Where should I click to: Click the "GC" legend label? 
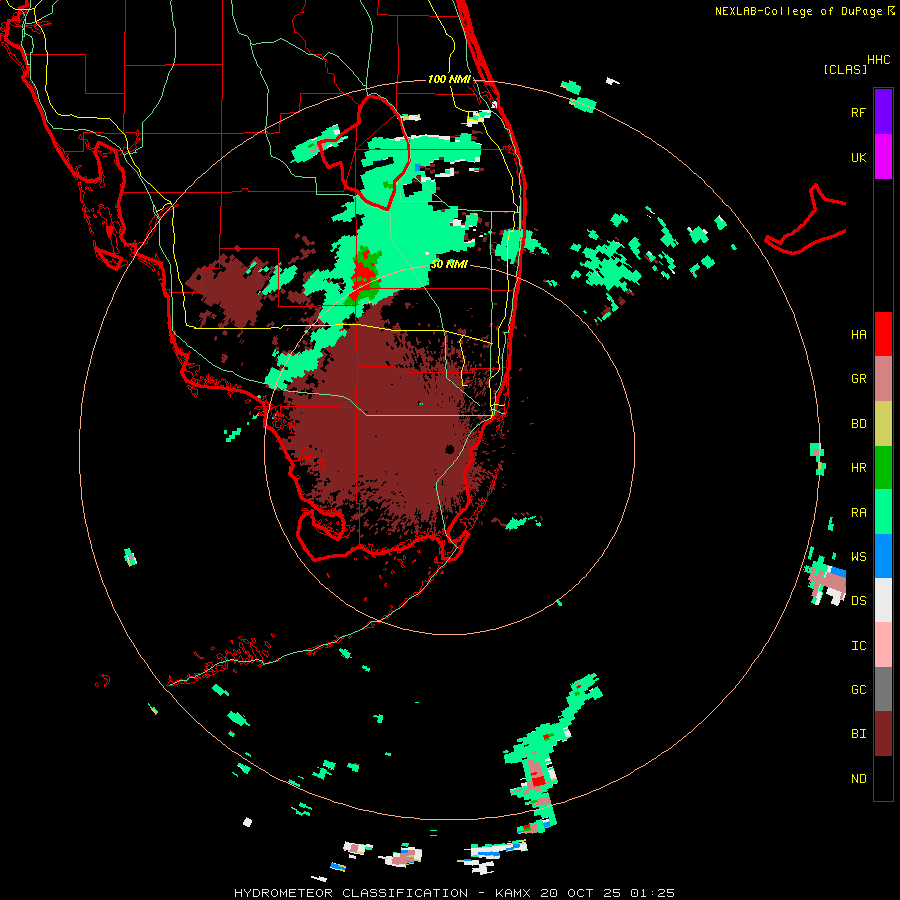click(858, 690)
